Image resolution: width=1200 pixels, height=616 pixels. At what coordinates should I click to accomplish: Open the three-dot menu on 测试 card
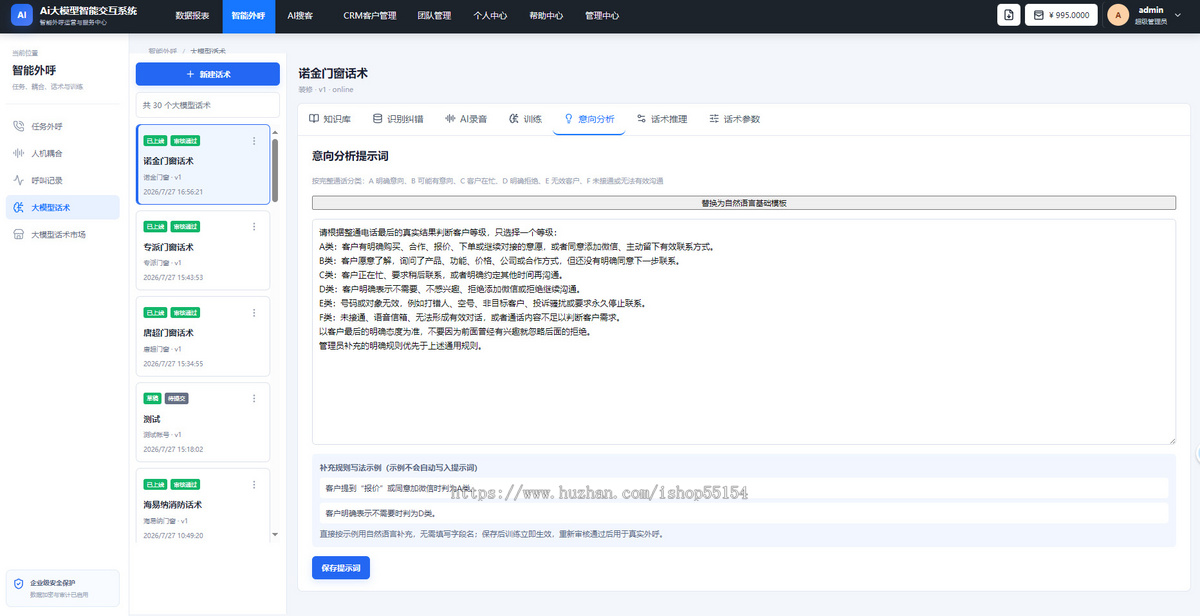tap(254, 398)
